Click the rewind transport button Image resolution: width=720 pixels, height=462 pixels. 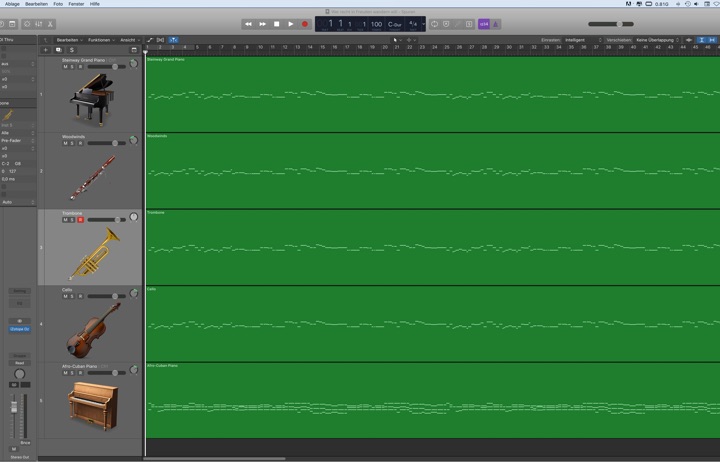[x=248, y=24]
